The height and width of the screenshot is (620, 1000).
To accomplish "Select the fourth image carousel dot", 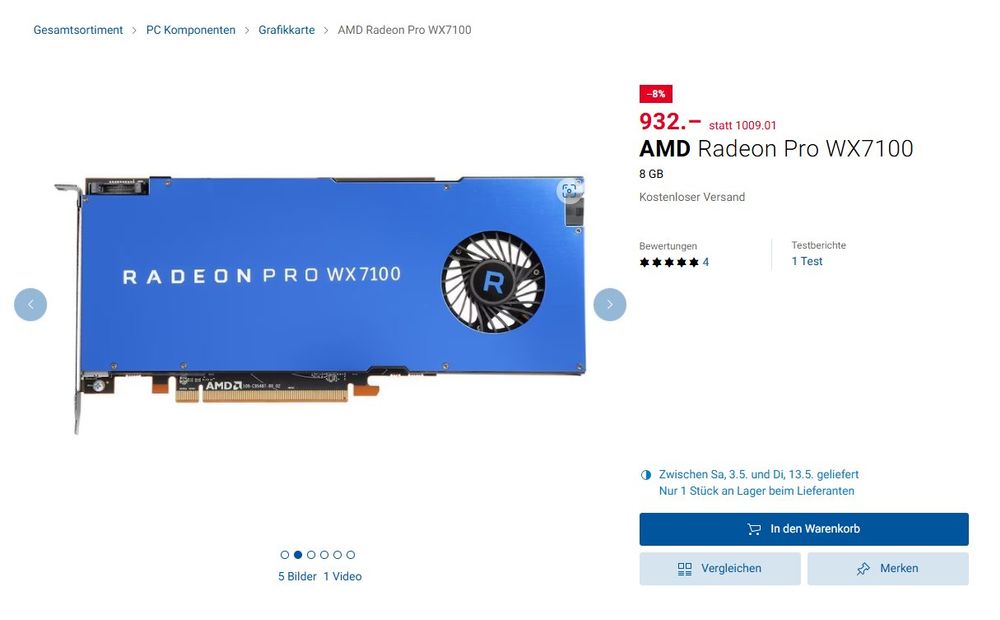I will coord(324,555).
